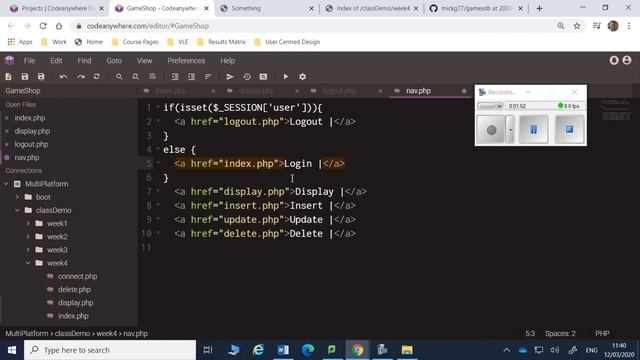Click the strikethrough lines toolbar icon
The width and height of the screenshot is (640, 360).
[x=152, y=77]
